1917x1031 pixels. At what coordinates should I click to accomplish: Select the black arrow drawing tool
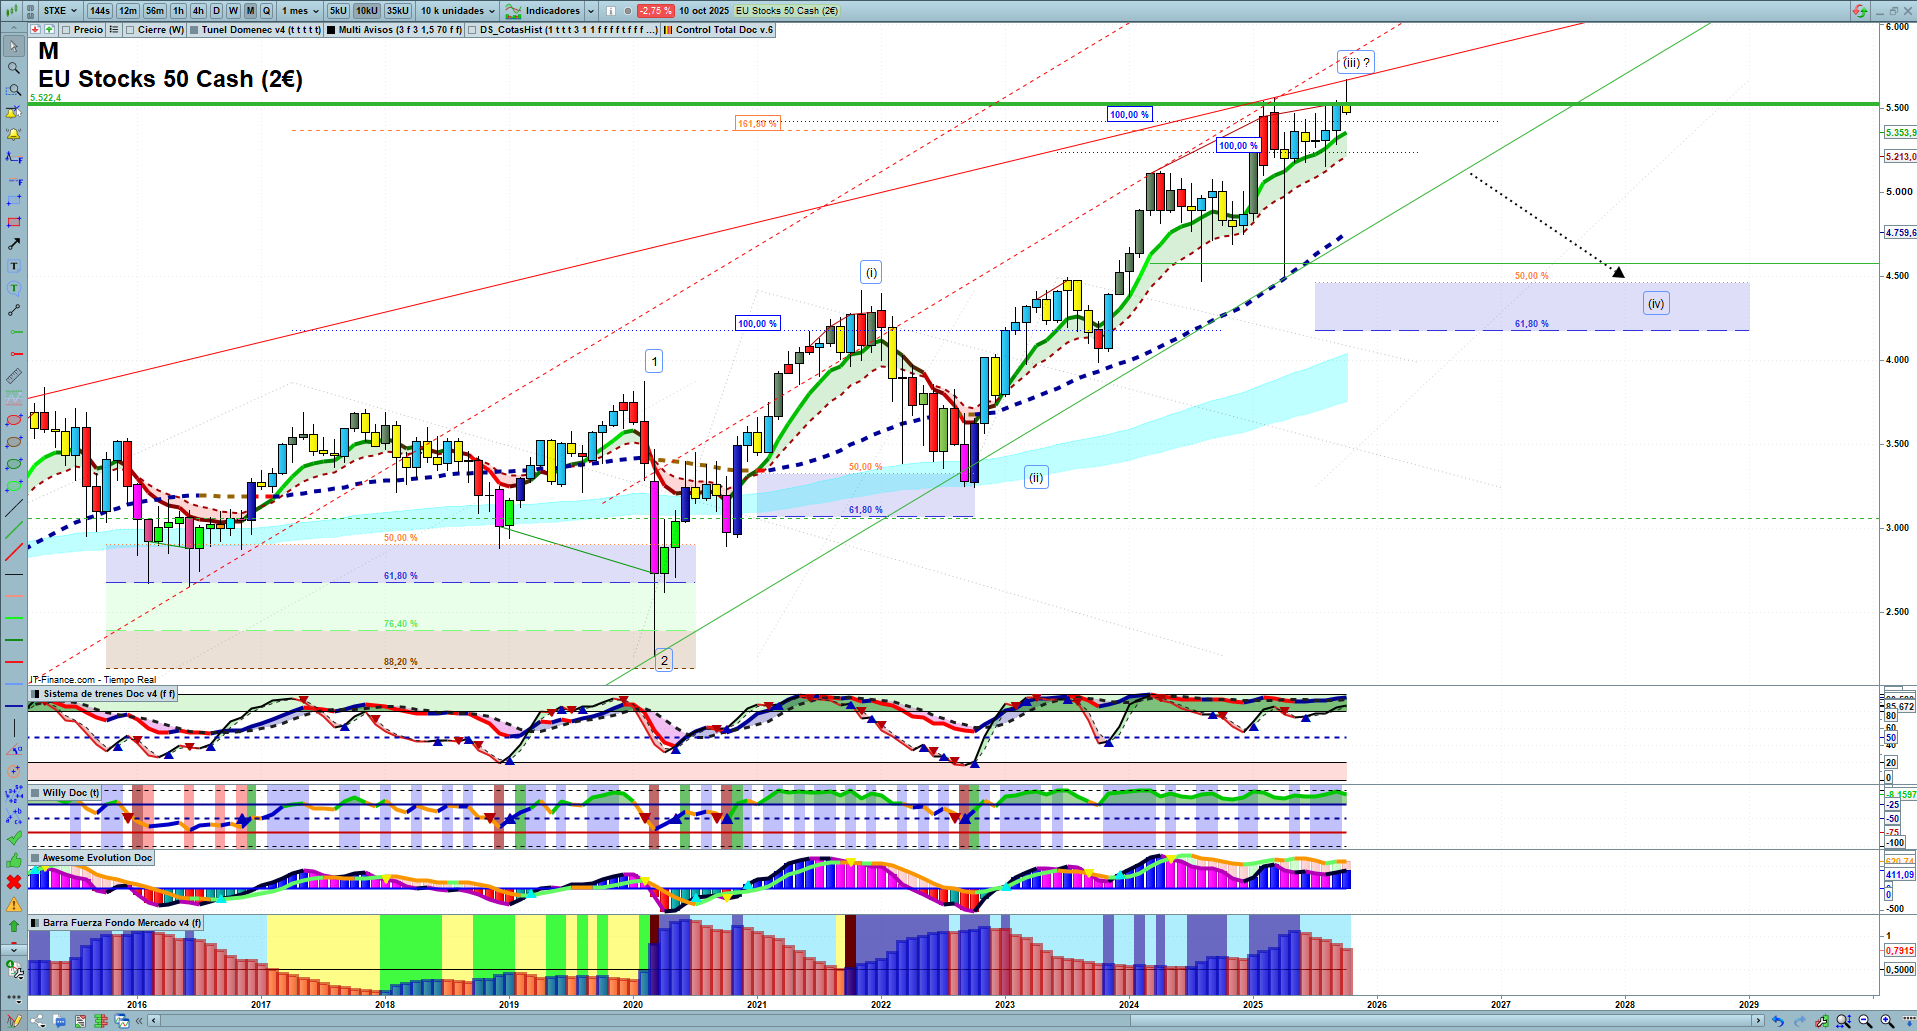tap(14, 244)
